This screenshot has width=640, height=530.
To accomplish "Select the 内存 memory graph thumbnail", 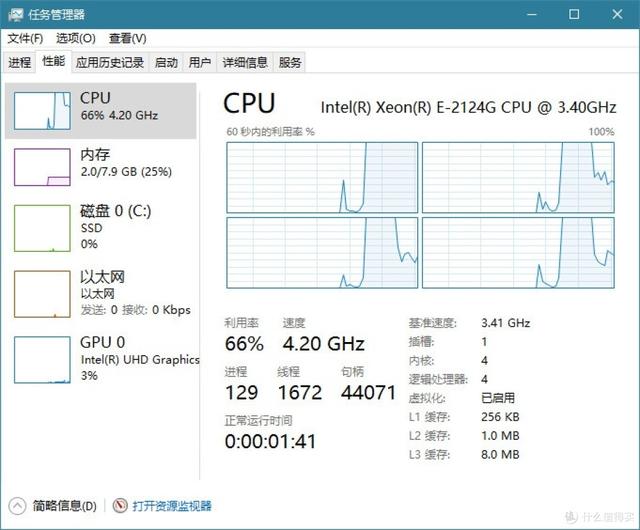I will click(x=42, y=167).
